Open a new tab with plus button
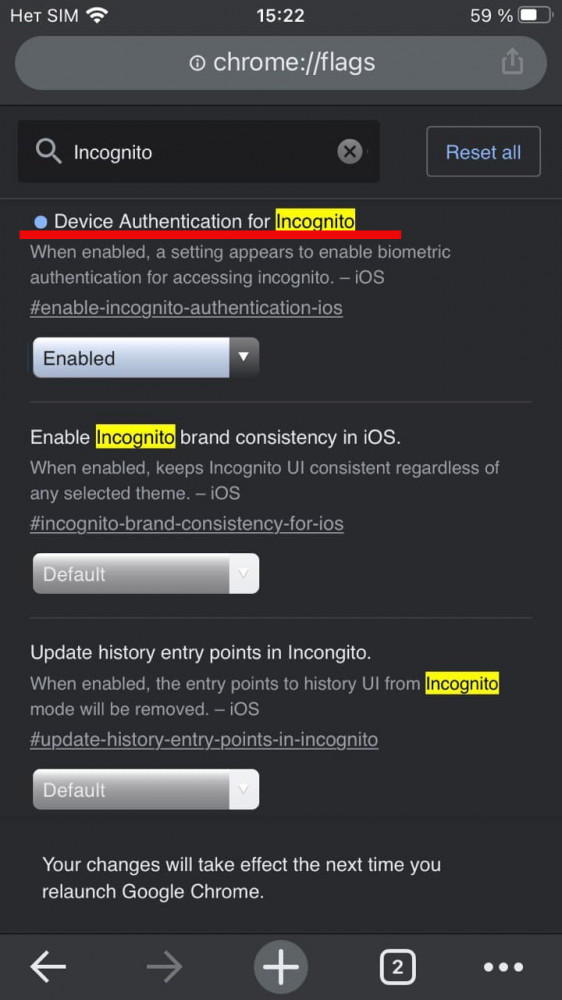Screen dimensions: 562x1000 coord(281,967)
